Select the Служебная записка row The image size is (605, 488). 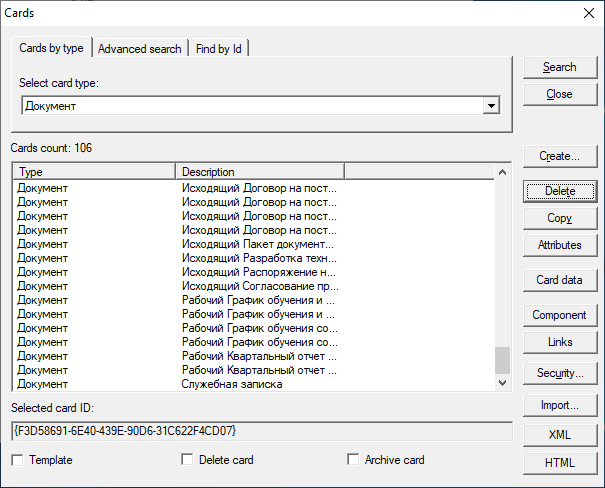[232, 384]
